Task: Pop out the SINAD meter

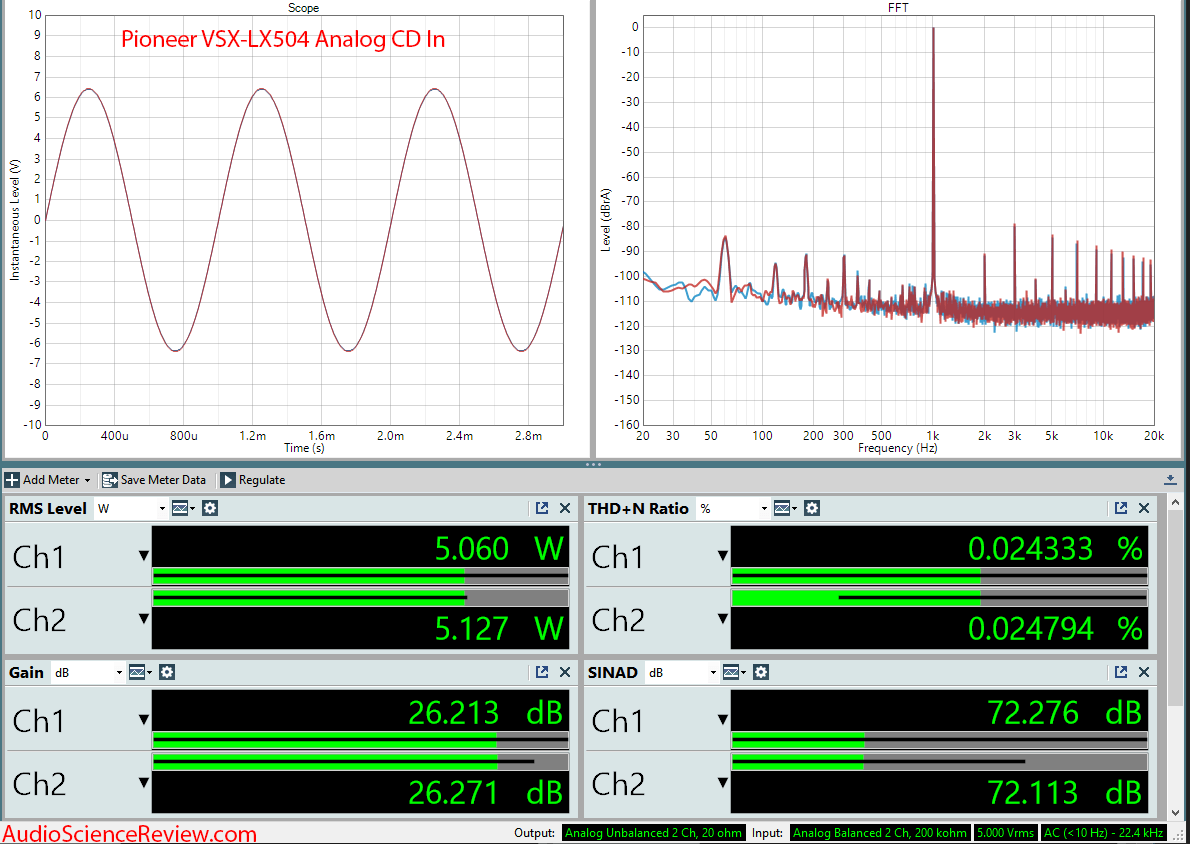Action: (x=1121, y=672)
